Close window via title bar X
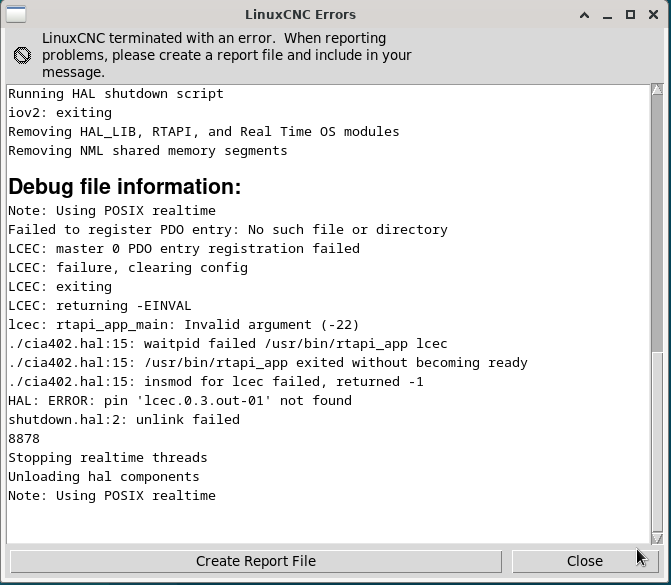Image resolution: width=671 pixels, height=585 pixels. pyautogui.click(x=653, y=15)
